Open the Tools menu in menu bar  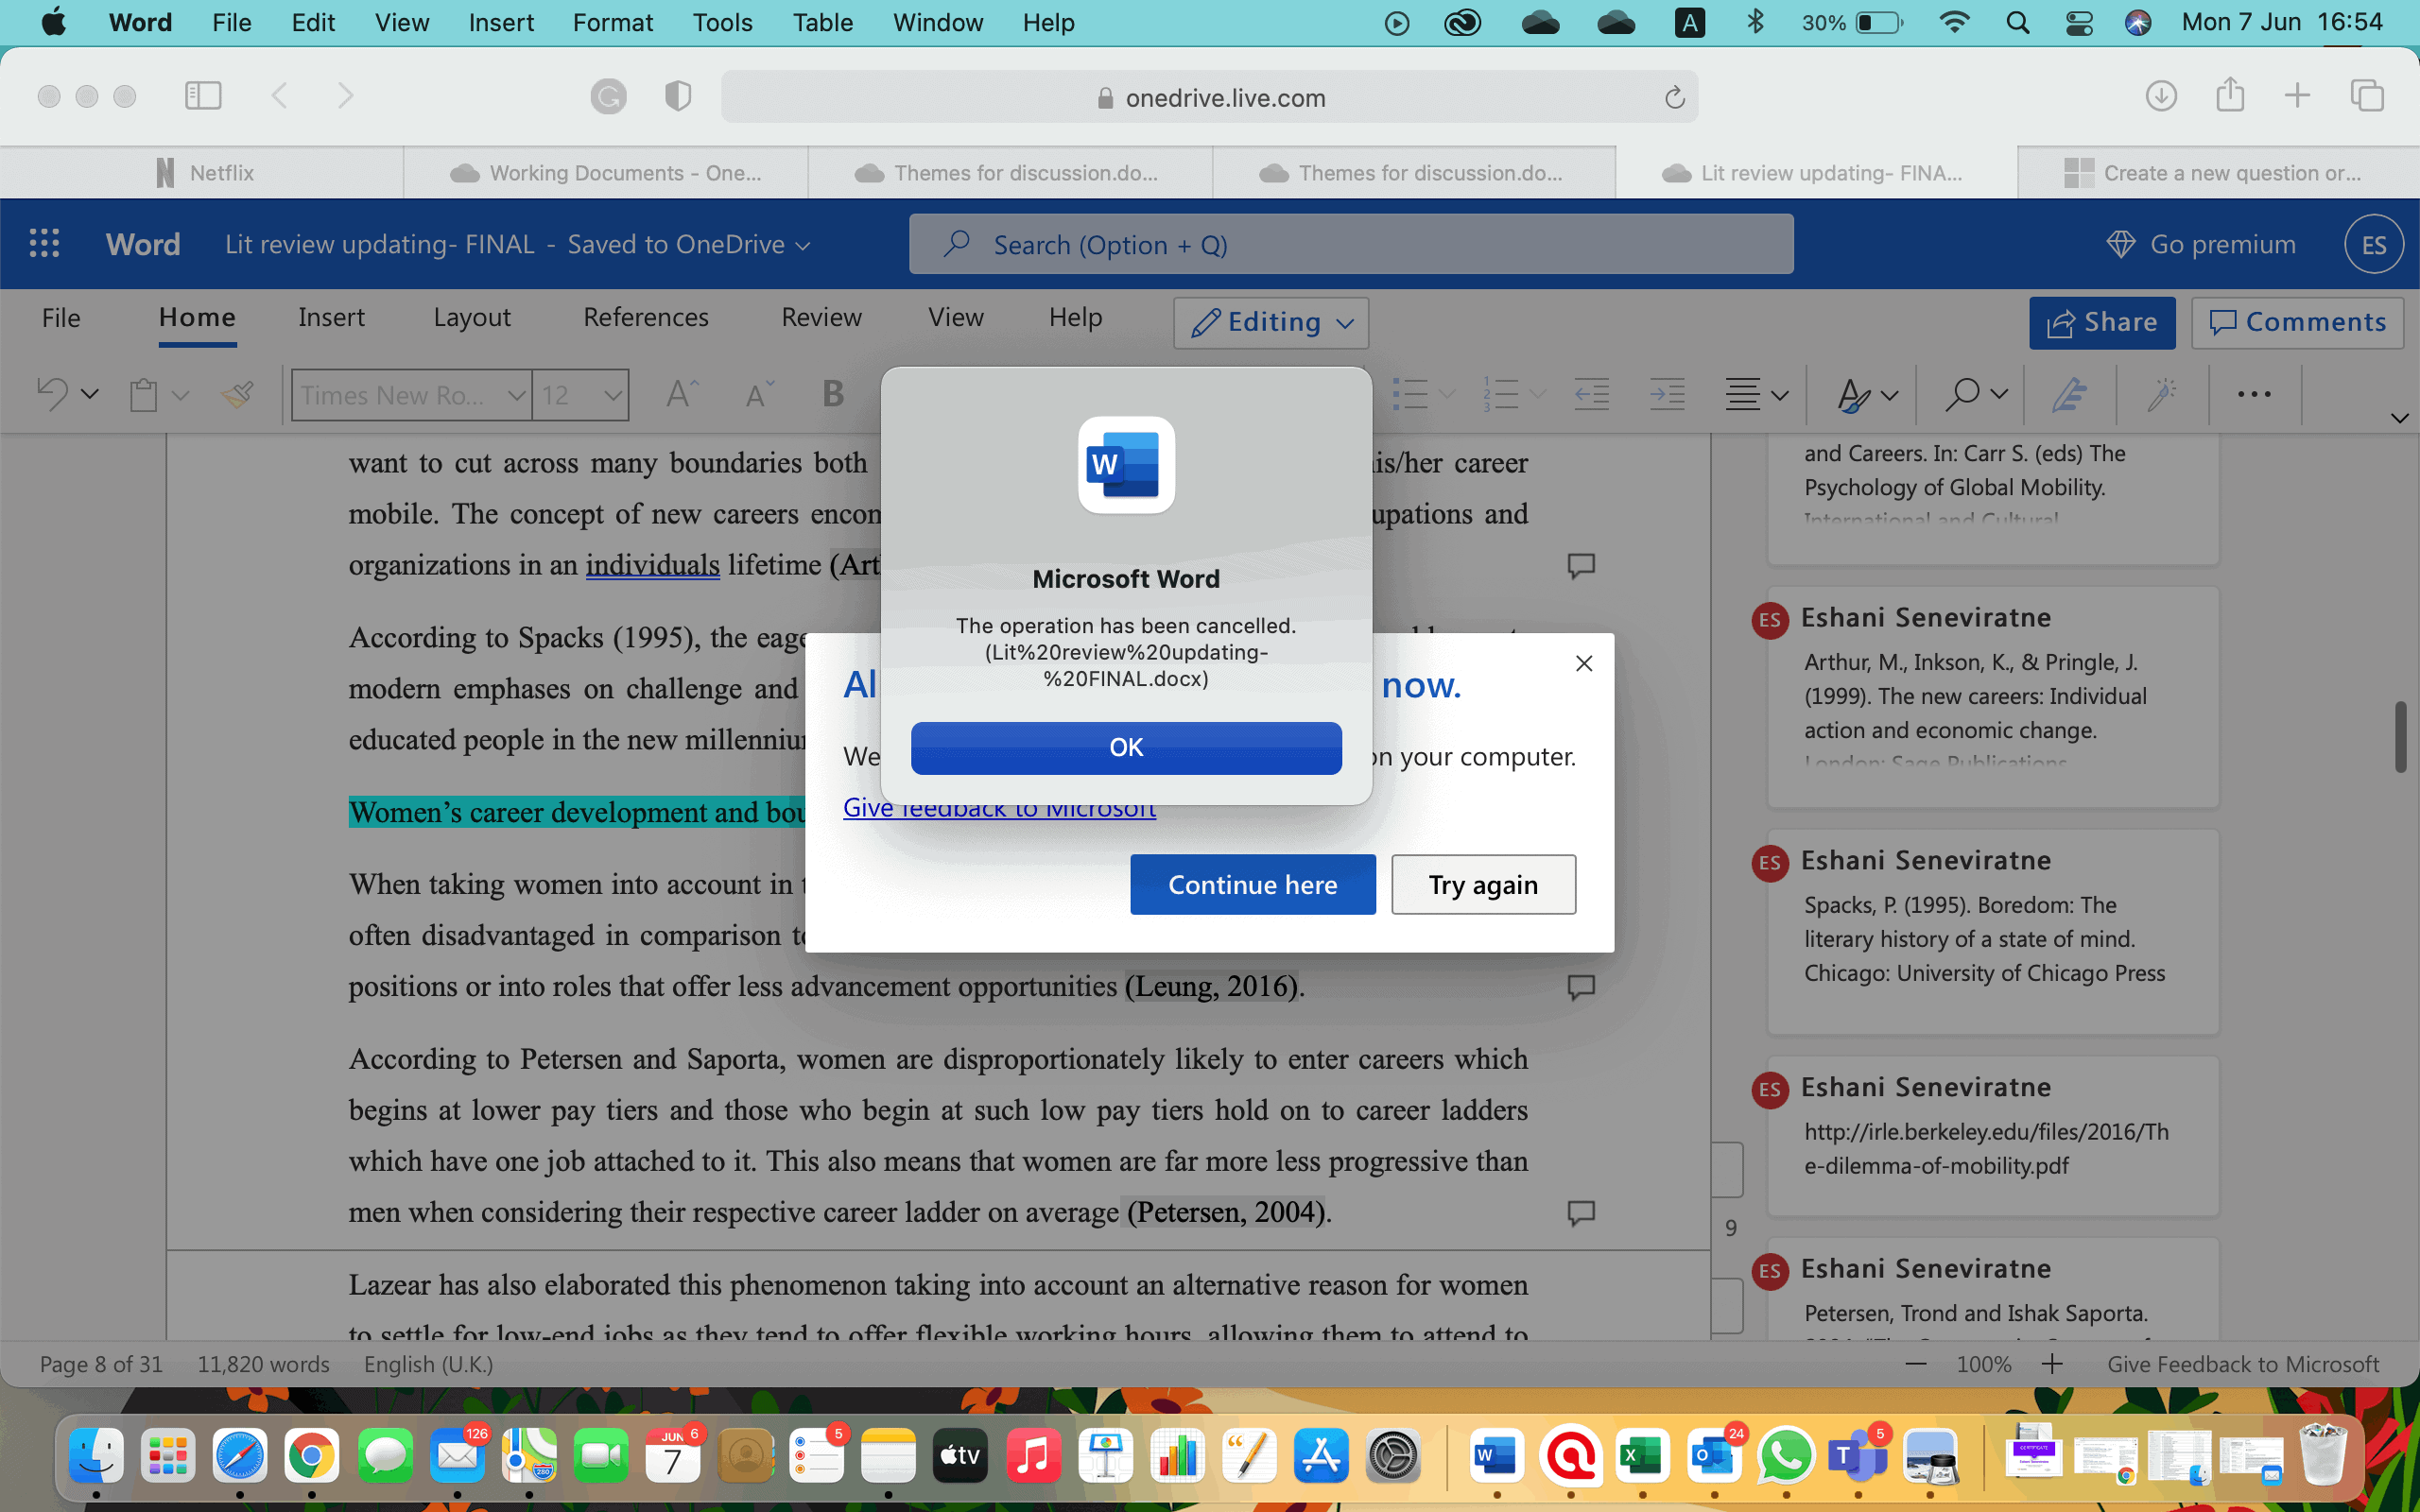[x=722, y=22]
